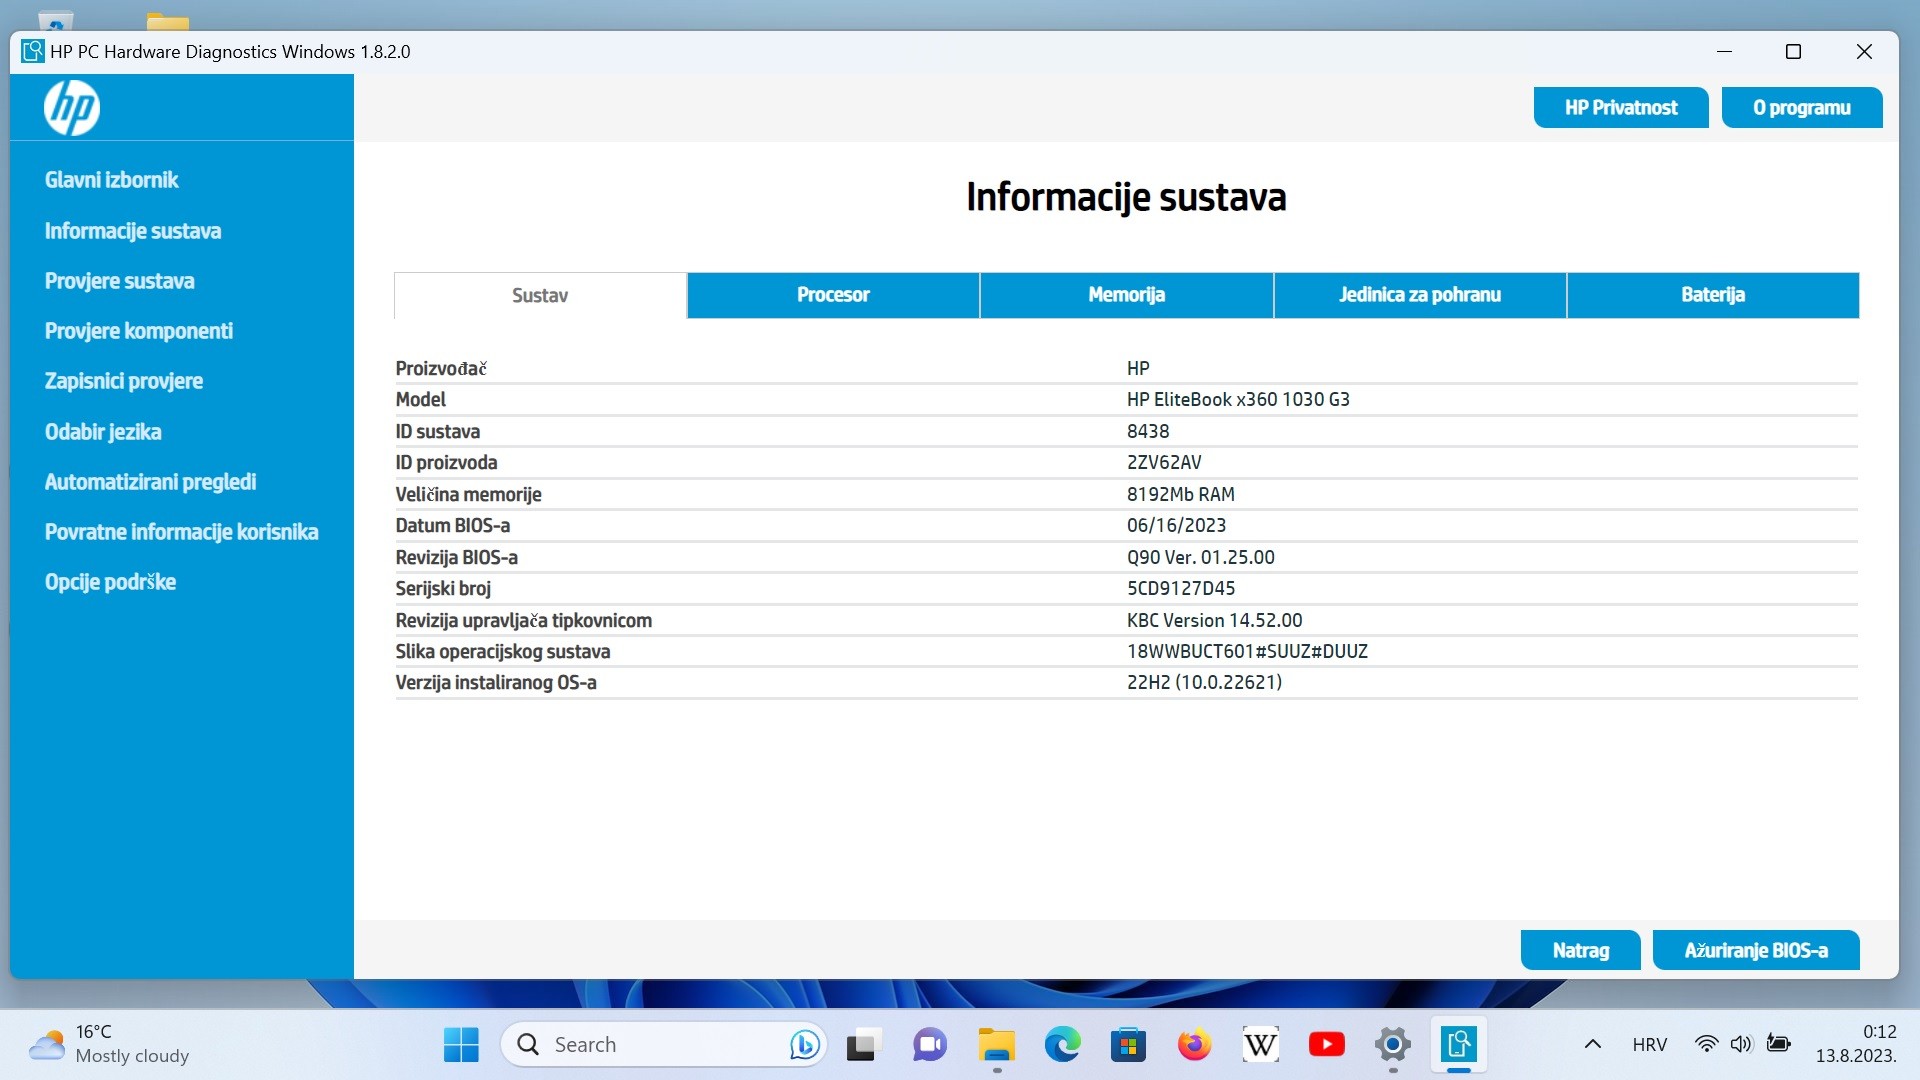Go to Glavni izbornik
This screenshot has width=1920, height=1080.
coord(111,180)
